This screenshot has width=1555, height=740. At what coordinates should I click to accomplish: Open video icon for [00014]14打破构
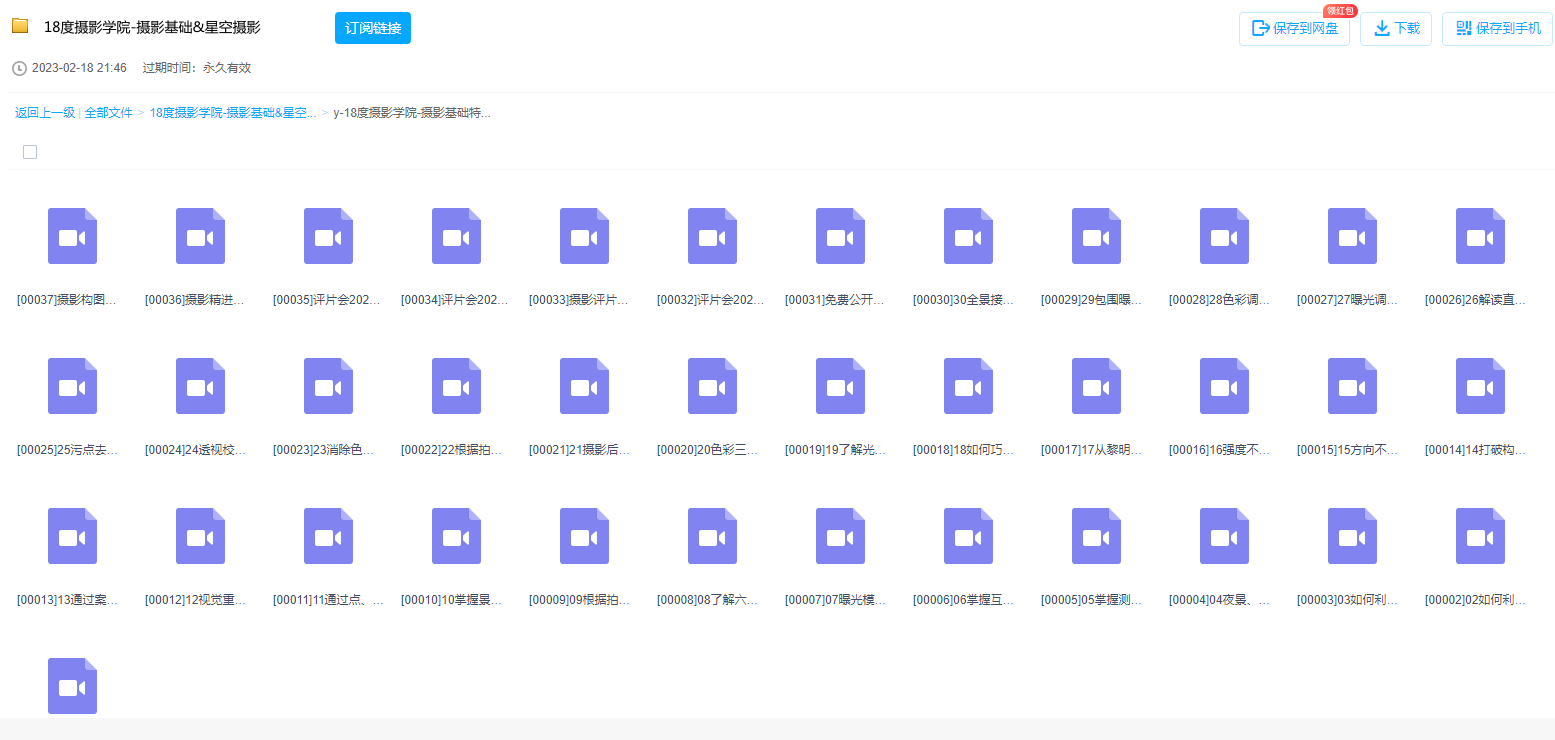pyautogui.click(x=1480, y=386)
